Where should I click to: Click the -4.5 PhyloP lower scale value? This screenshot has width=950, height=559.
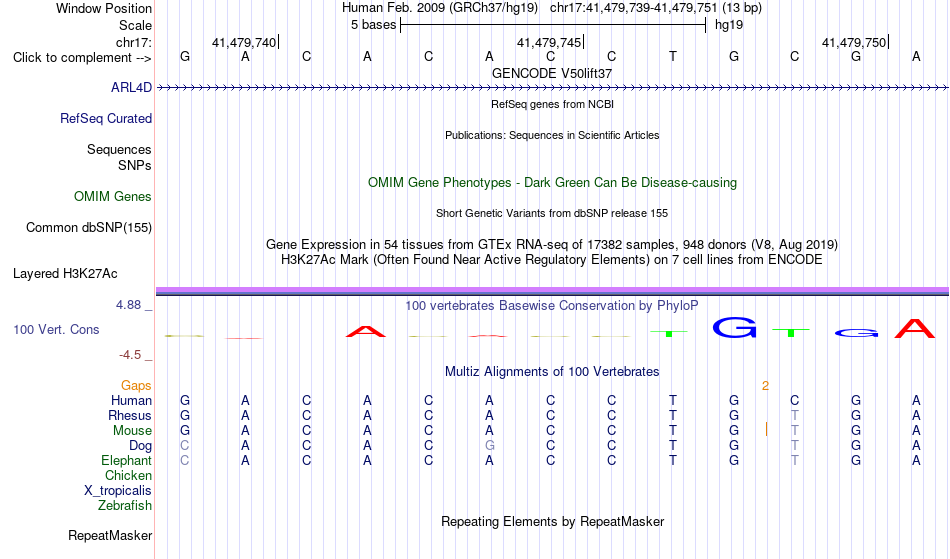tap(130, 354)
